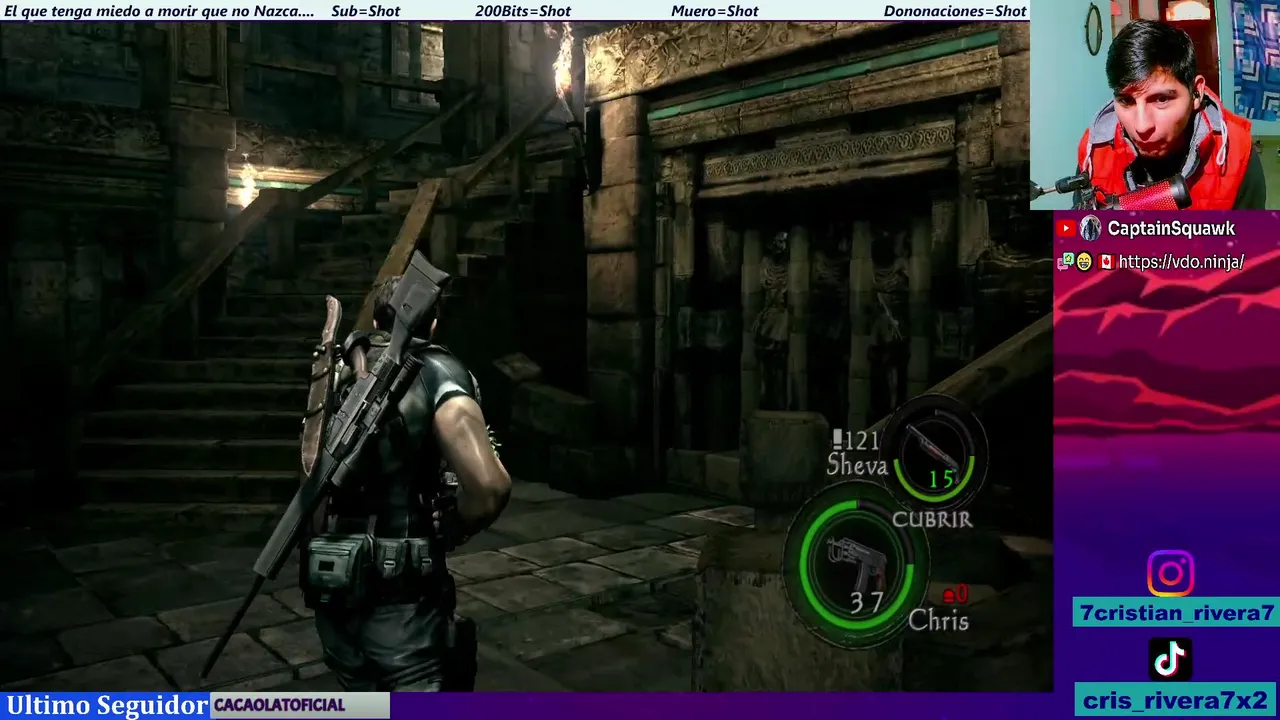Screen dimensions: 1280x720
Task: Click the chat badge icon with green star
Action: click(1067, 262)
